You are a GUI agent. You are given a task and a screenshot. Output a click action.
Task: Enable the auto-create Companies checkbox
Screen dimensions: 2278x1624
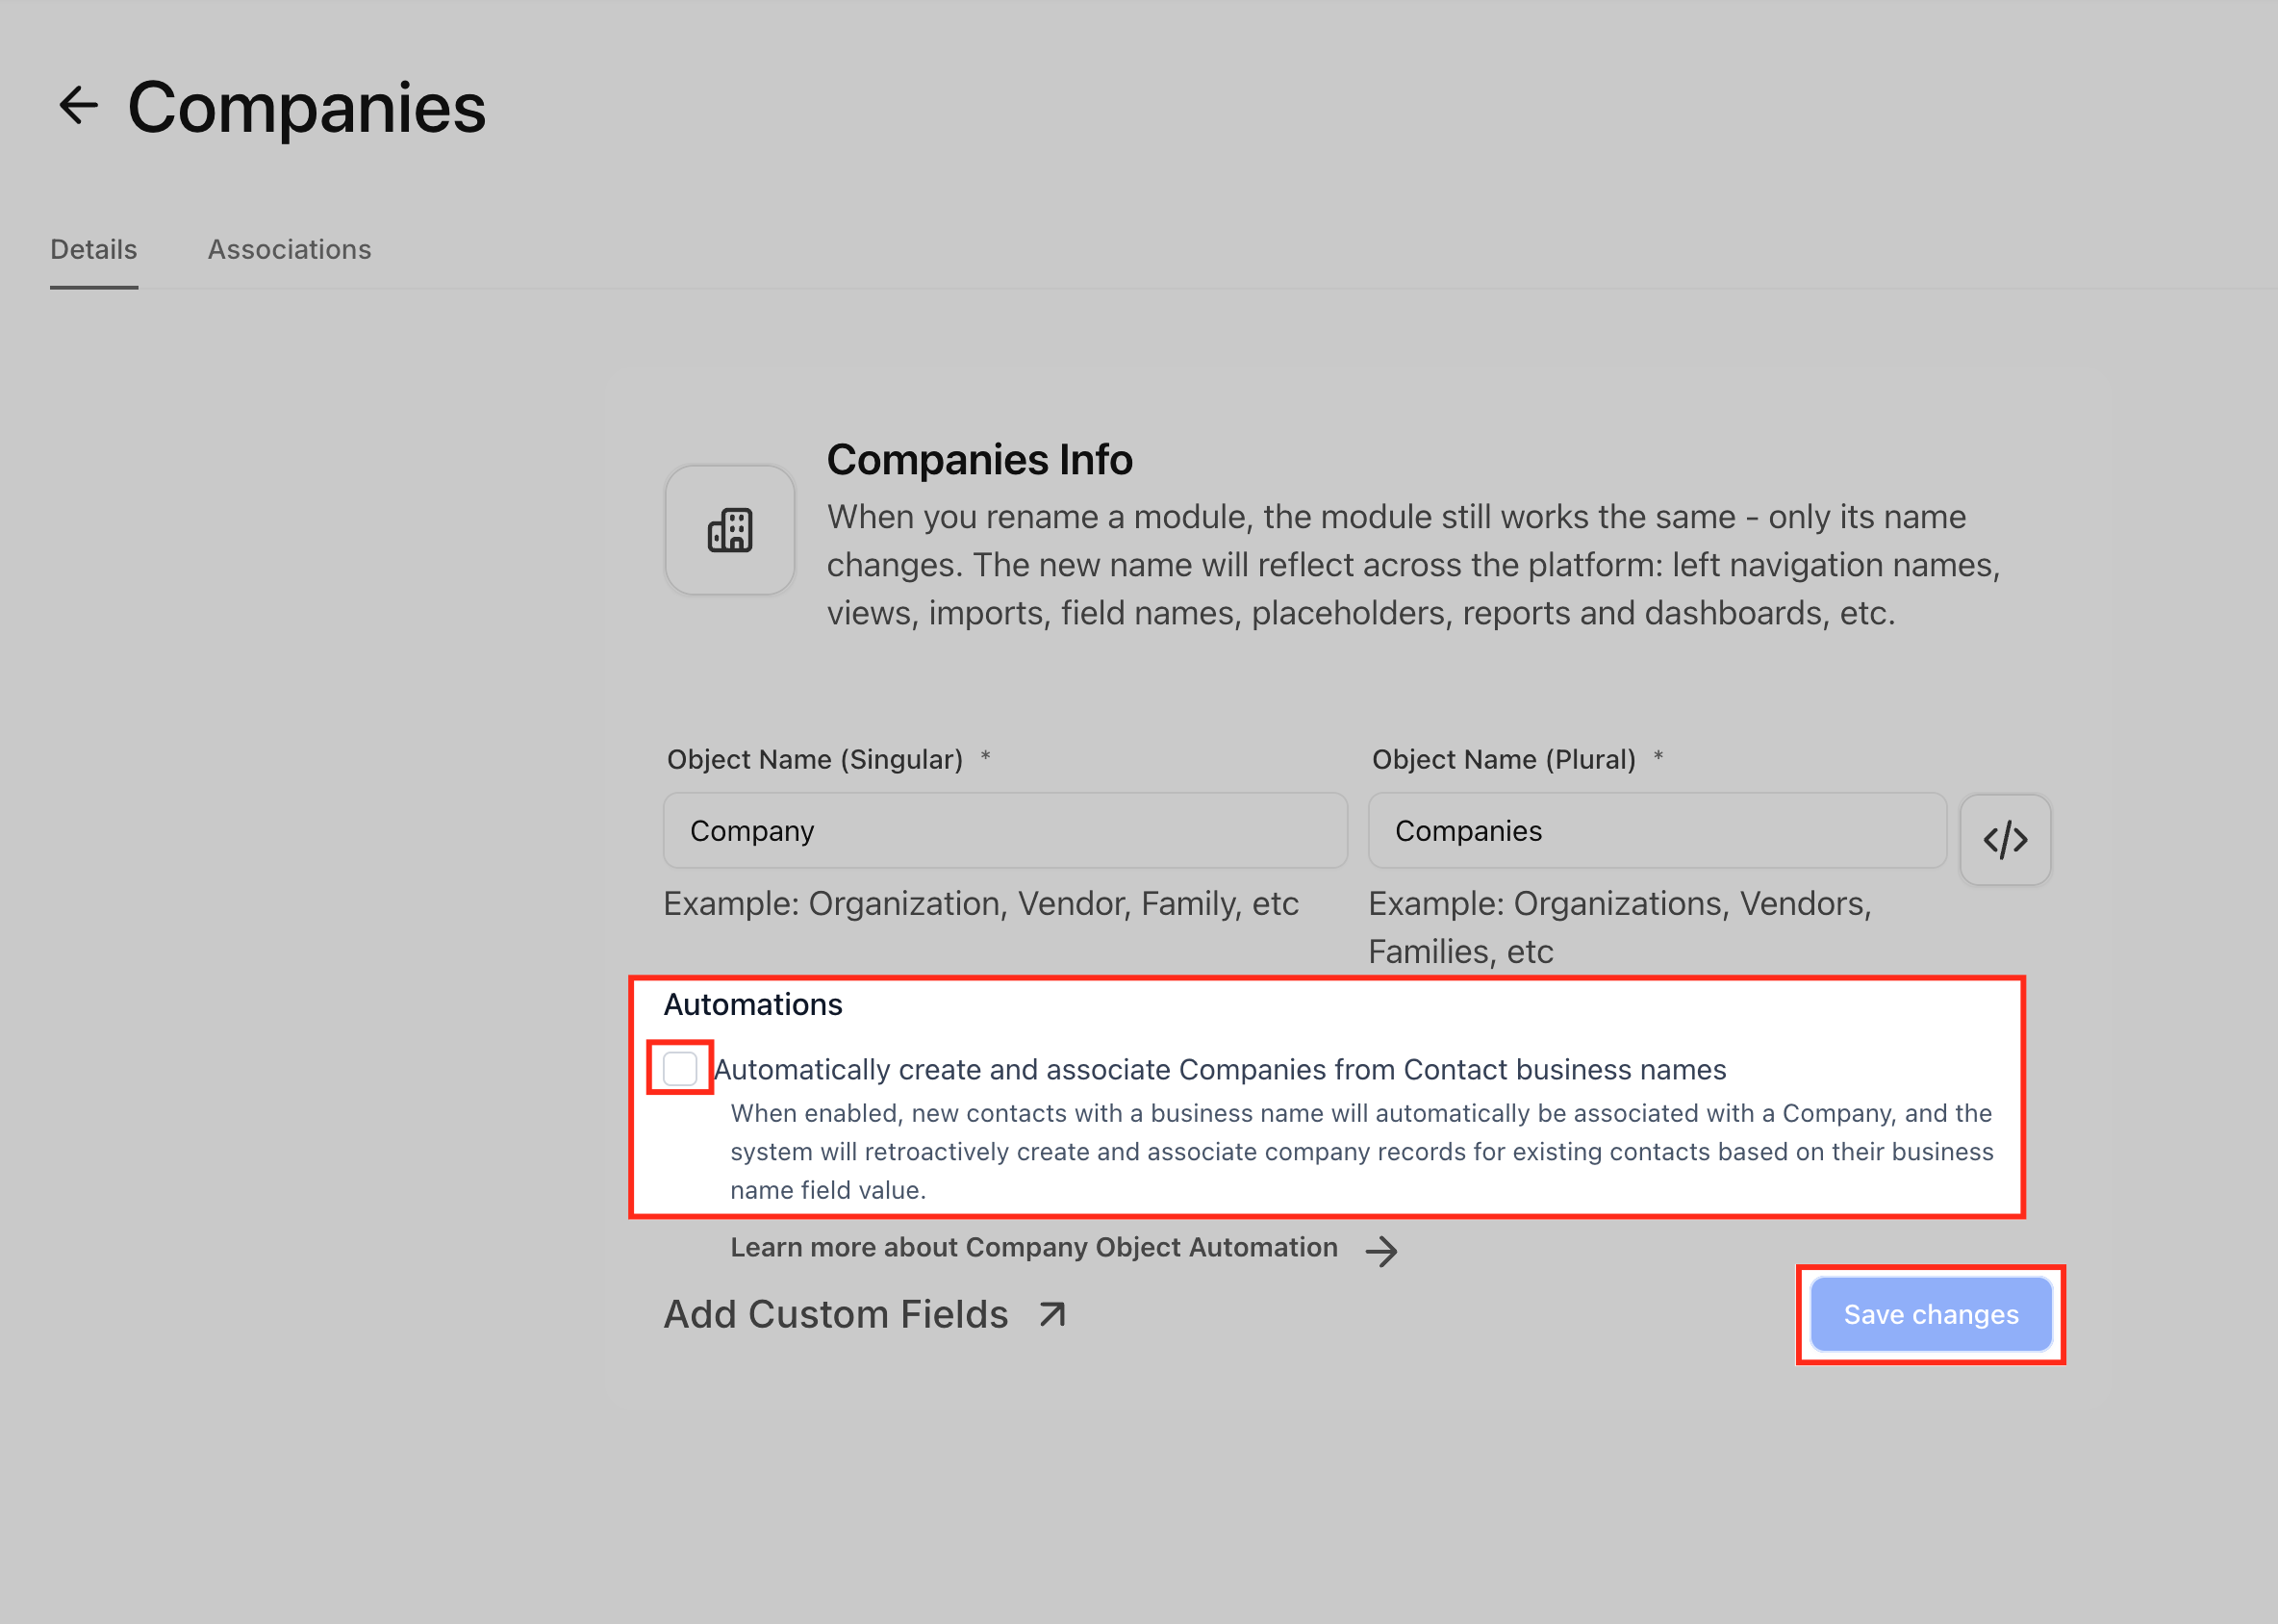pyautogui.click(x=680, y=1068)
